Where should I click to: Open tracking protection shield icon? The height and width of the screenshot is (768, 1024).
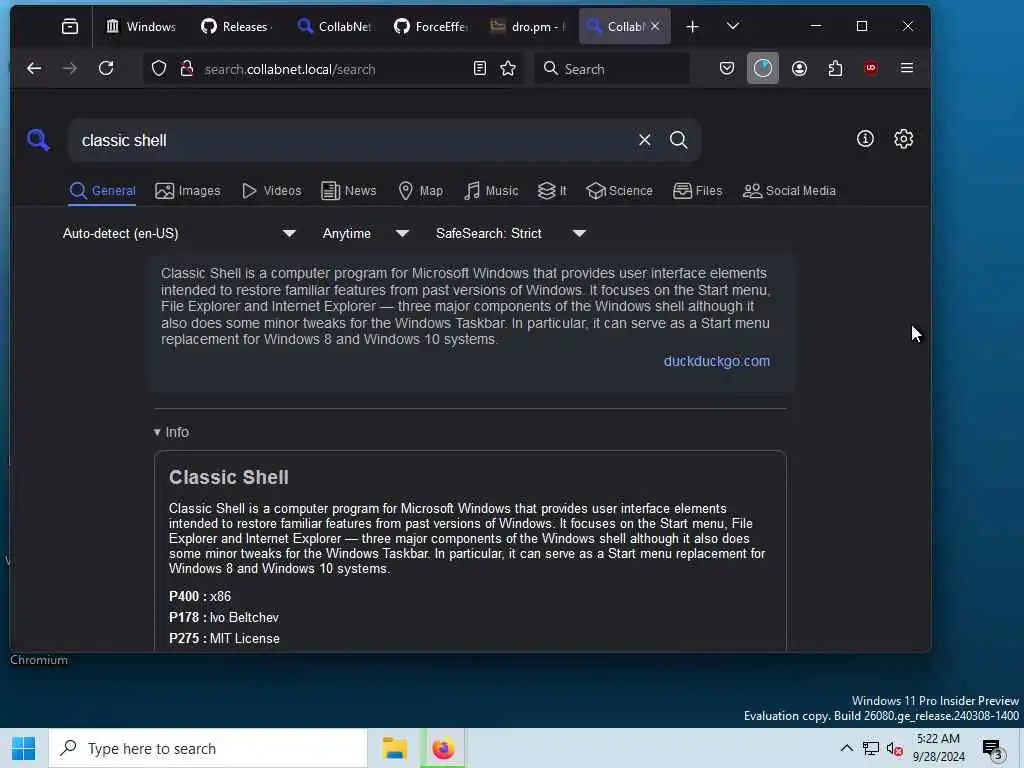(159, 69)
